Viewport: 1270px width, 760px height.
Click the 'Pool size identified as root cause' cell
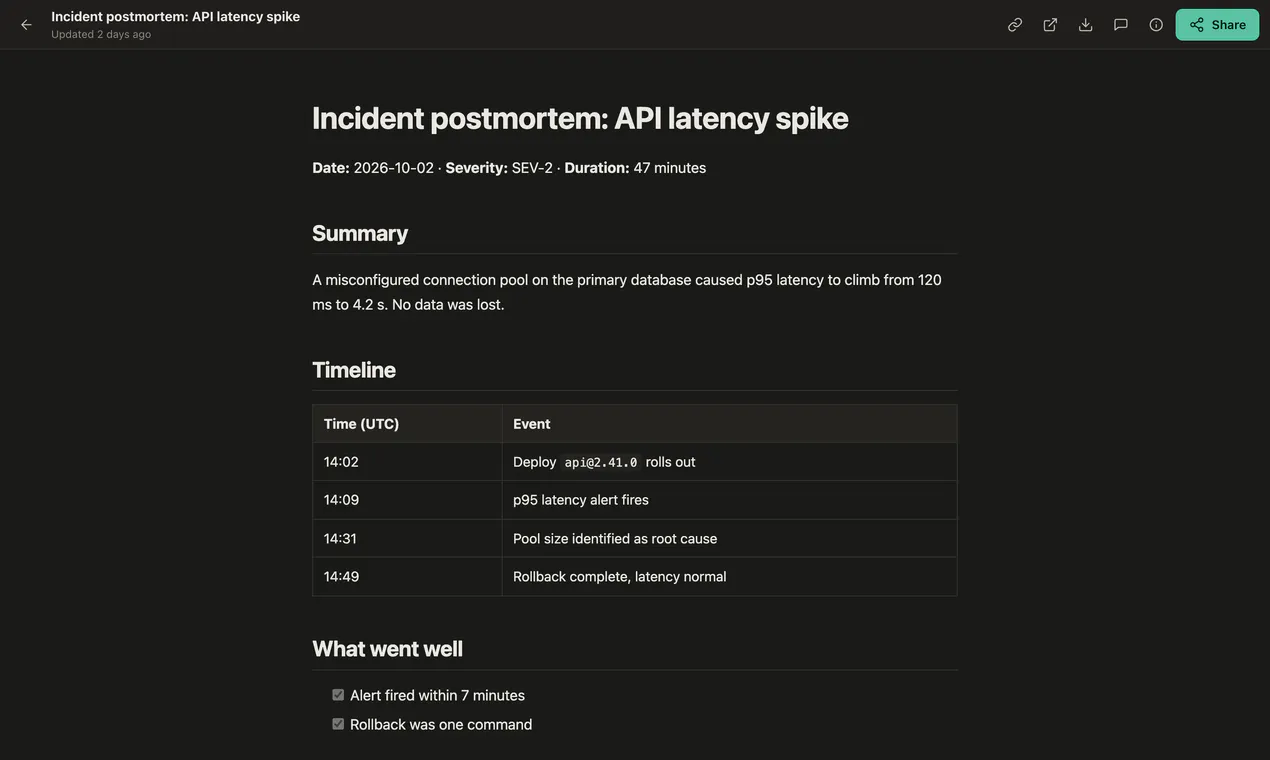click(730, 539)
